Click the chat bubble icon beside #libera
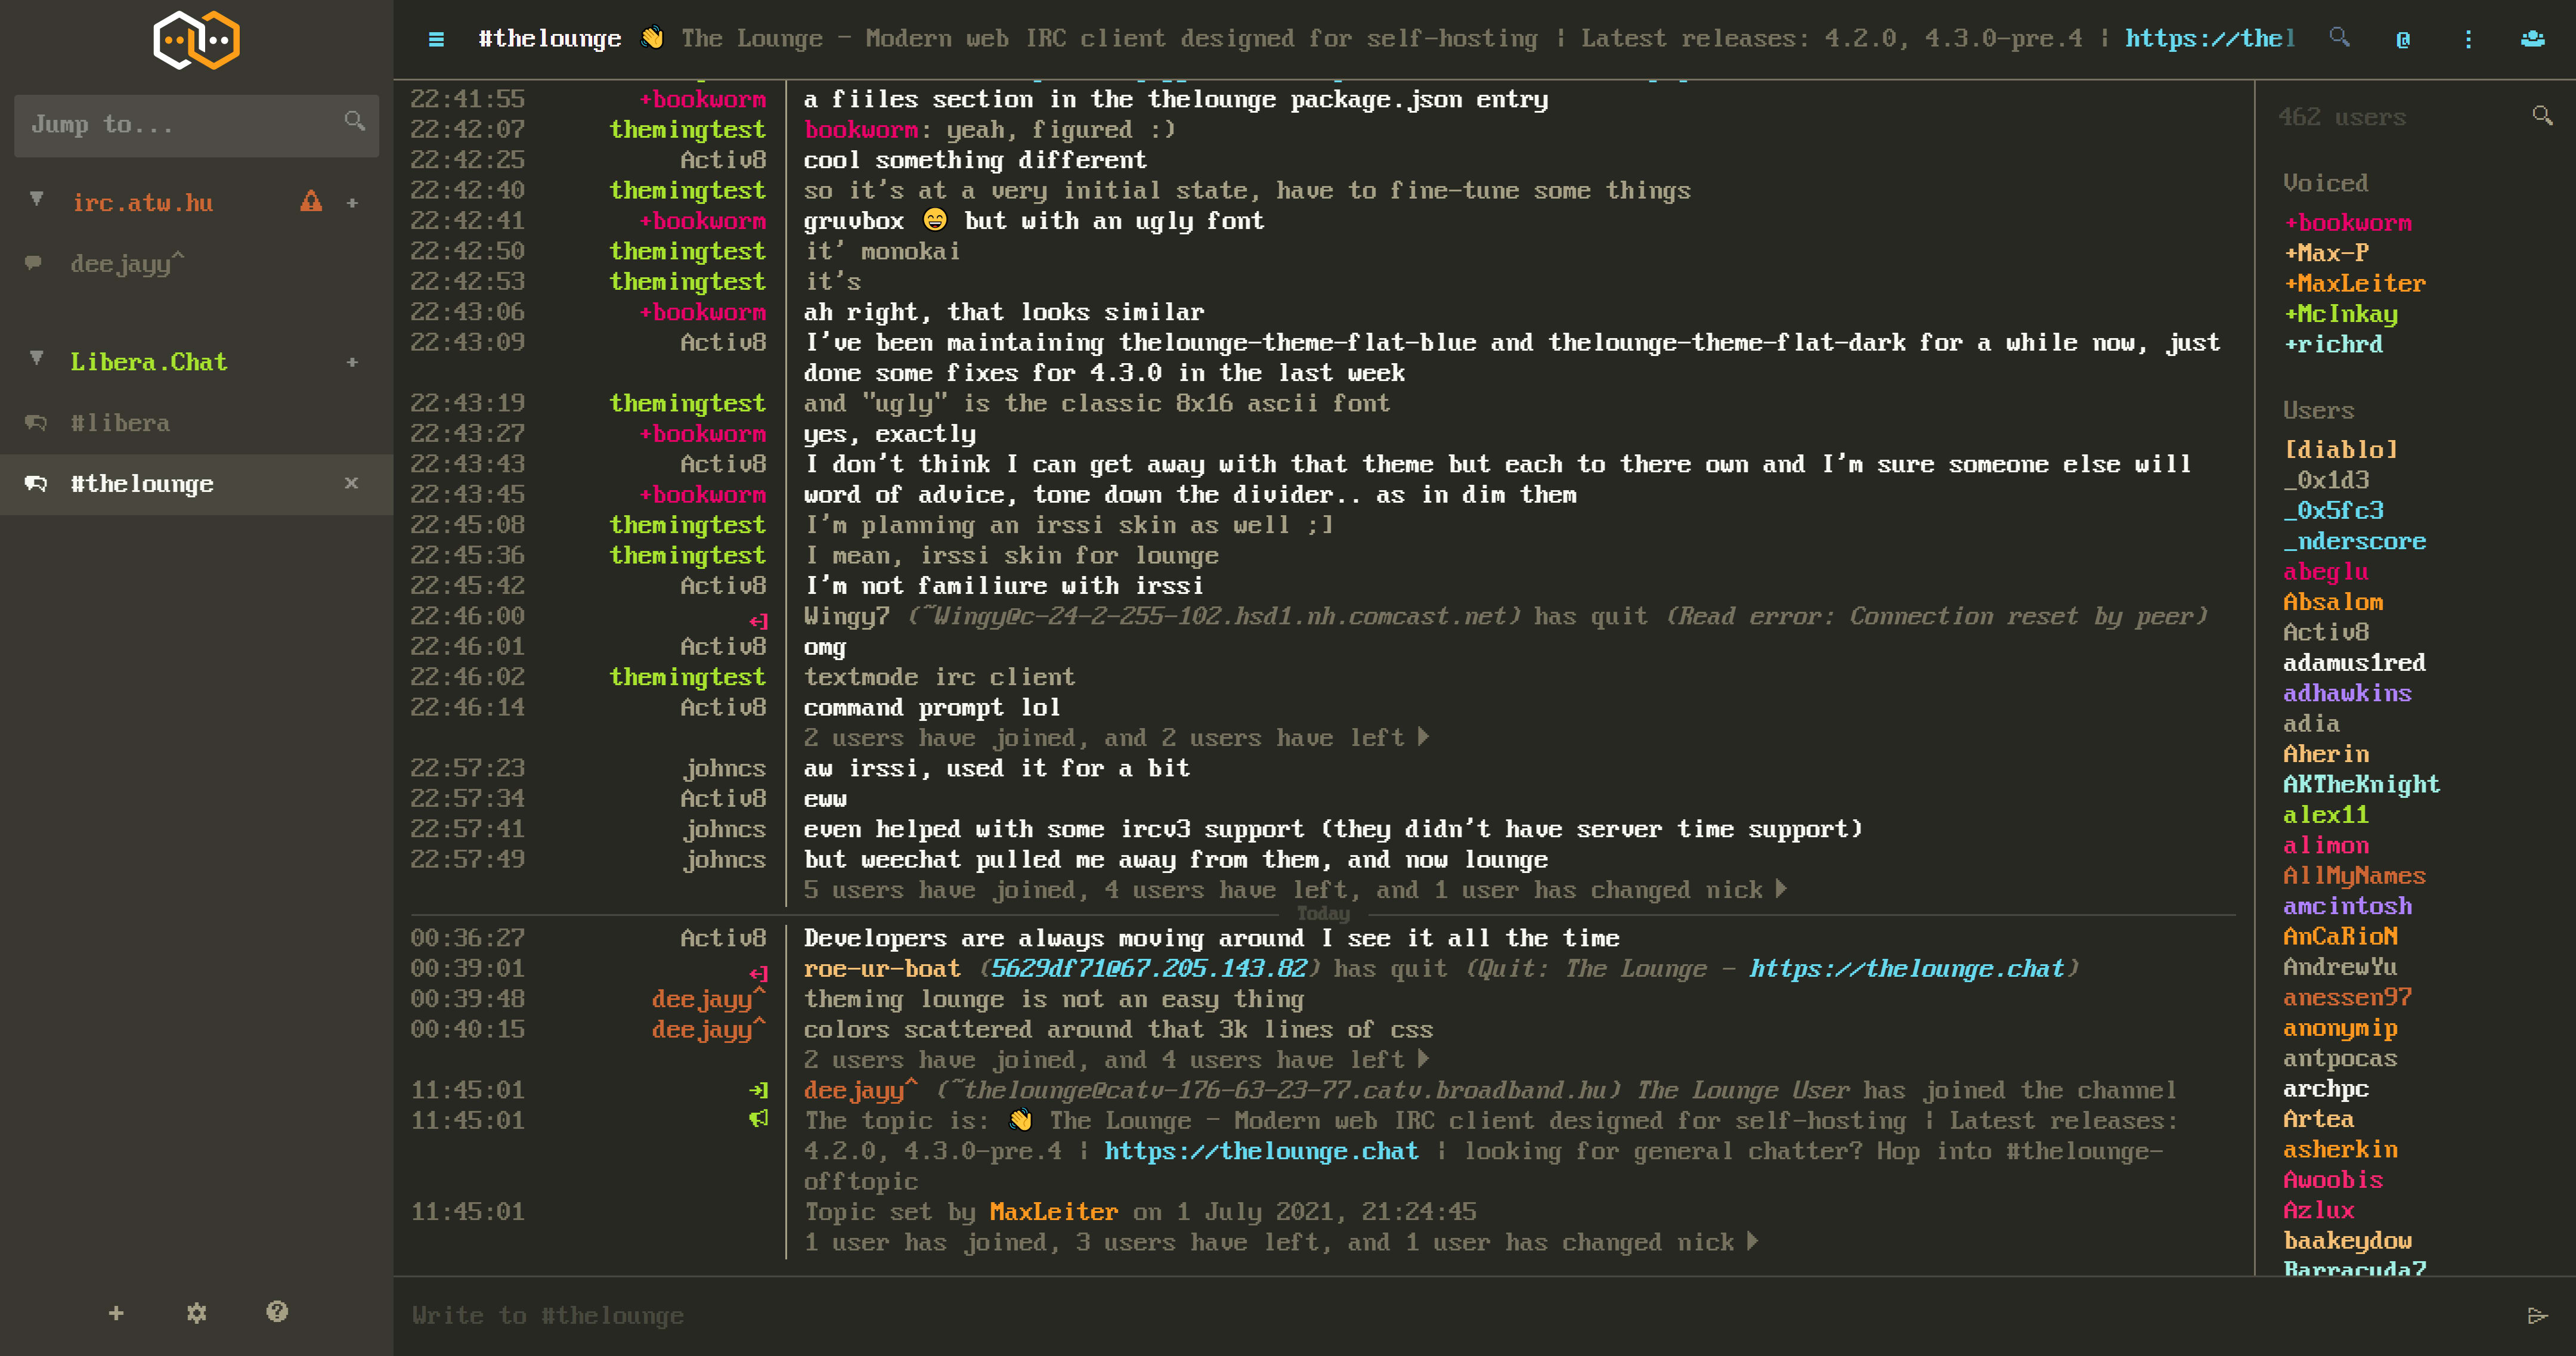This screenshot has width=2576, height=1356. click(x=36, y=422)
